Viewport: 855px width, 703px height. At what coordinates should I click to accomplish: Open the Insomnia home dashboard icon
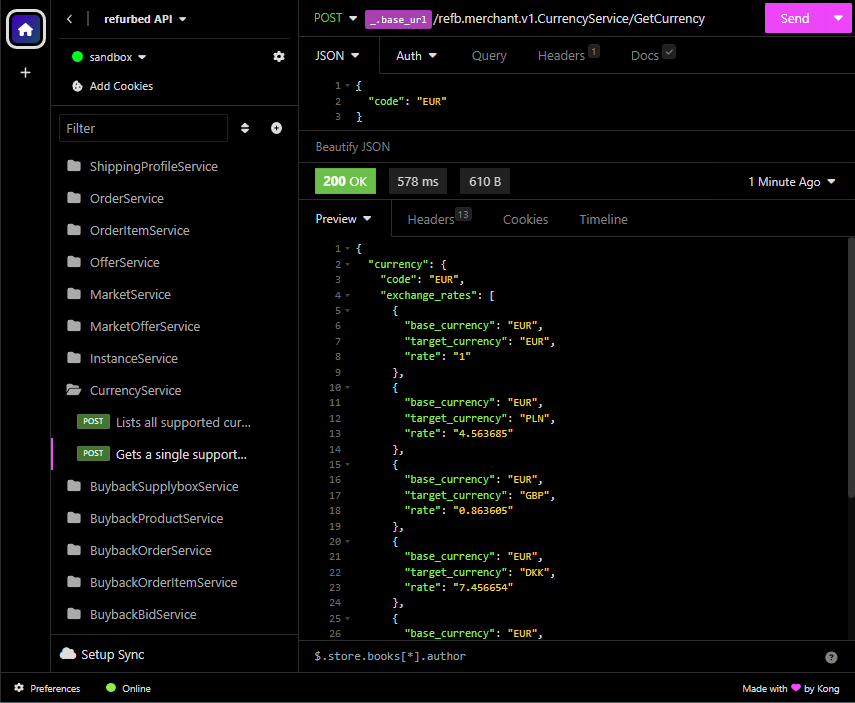[x=25, y=29]
